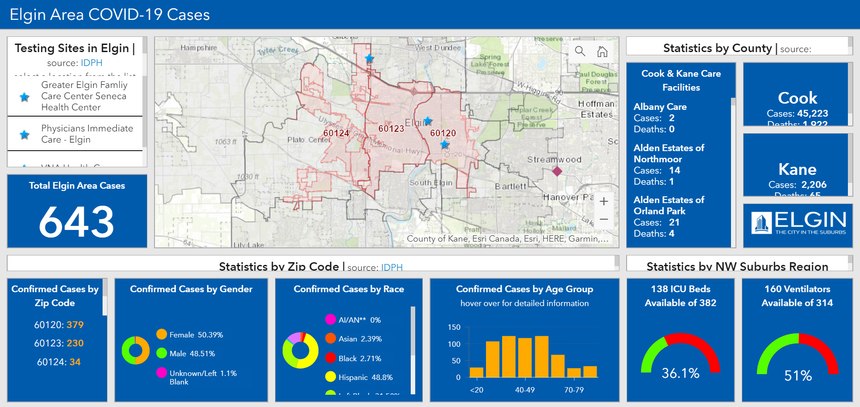This screenshot has height=407, width=860.
Task: Click the Elgin city logo
Action: click(796, 224)
